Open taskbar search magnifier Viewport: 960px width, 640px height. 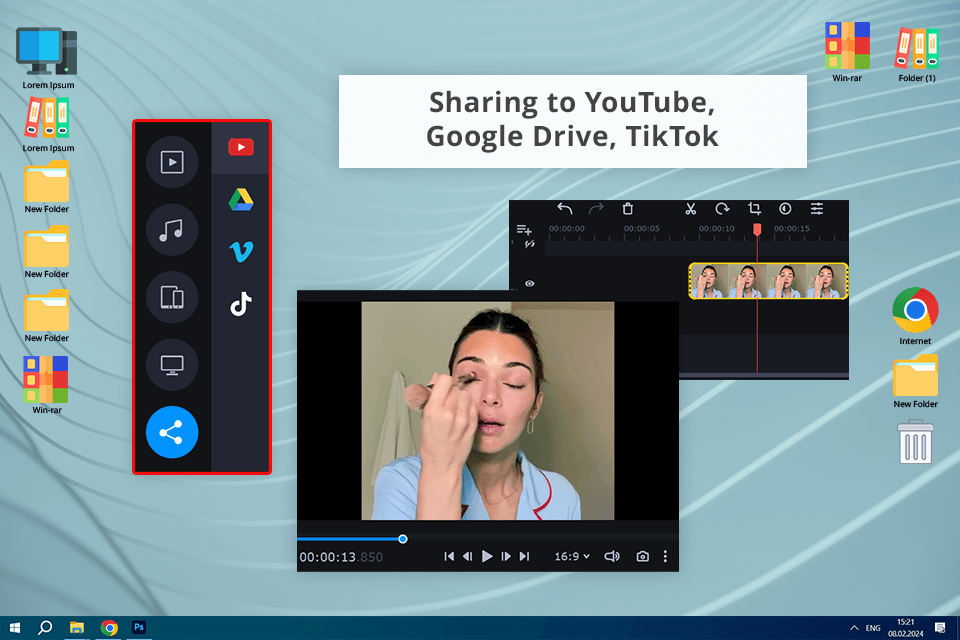[x=45, y=628]
